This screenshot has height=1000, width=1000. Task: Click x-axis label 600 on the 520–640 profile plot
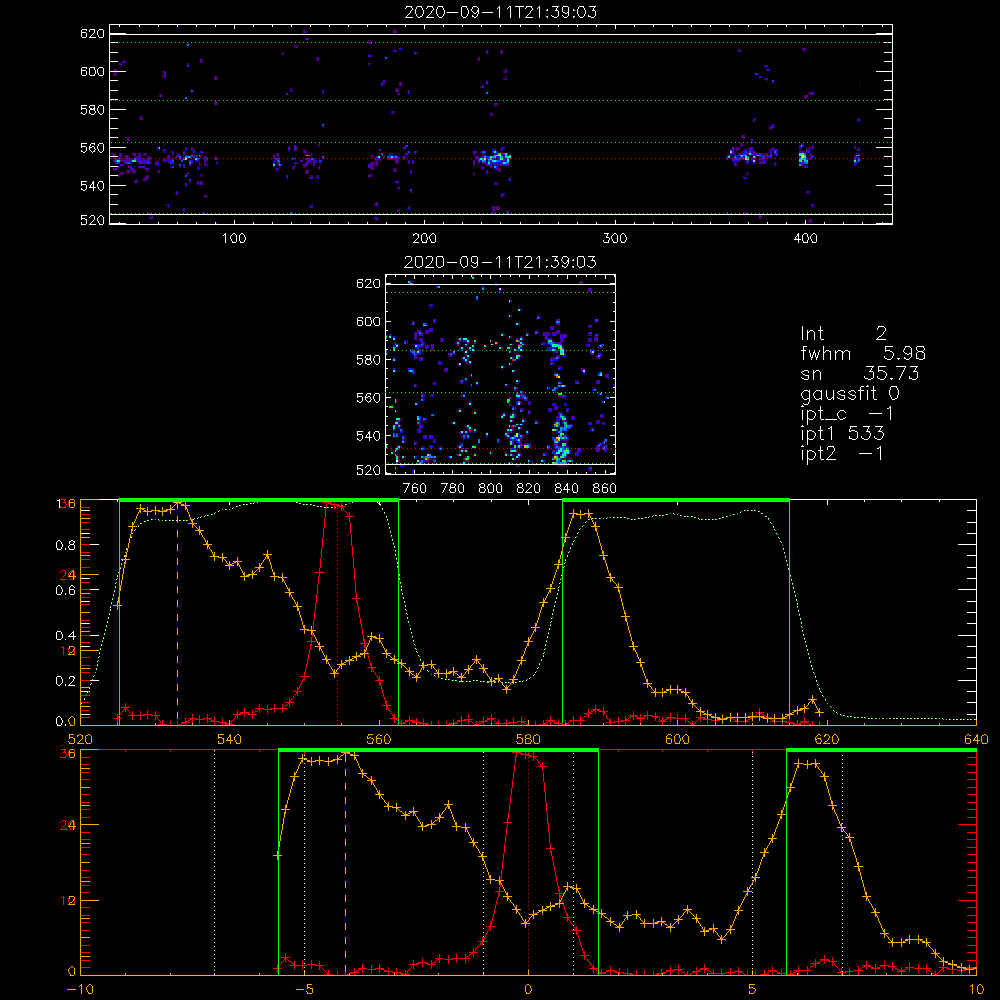pyautogui.click(x=677, y=740)
